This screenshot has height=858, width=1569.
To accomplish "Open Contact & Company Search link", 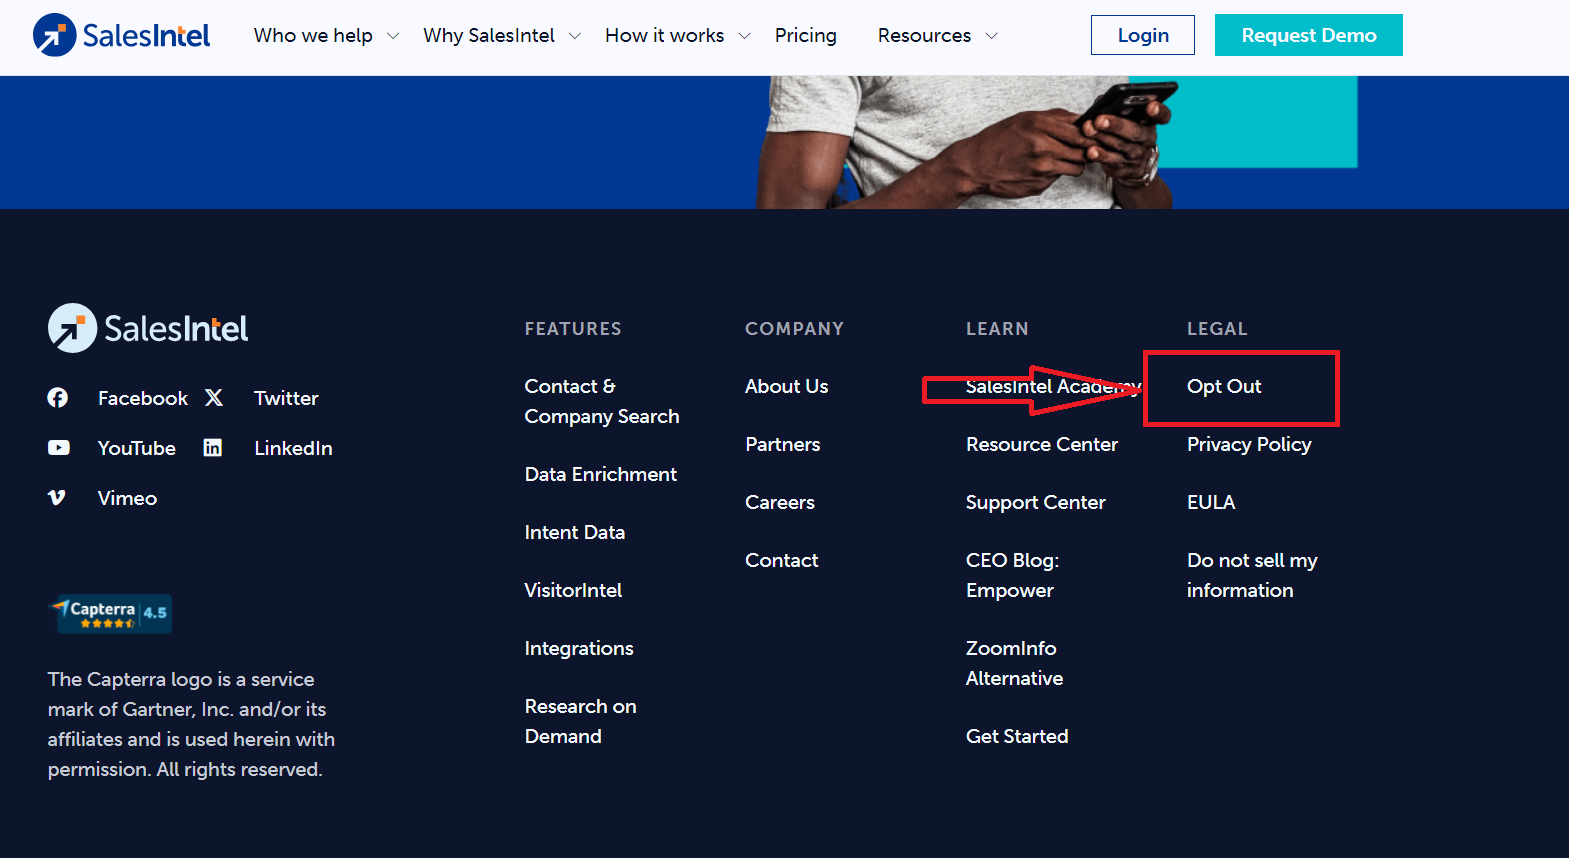I will (602, 401).
